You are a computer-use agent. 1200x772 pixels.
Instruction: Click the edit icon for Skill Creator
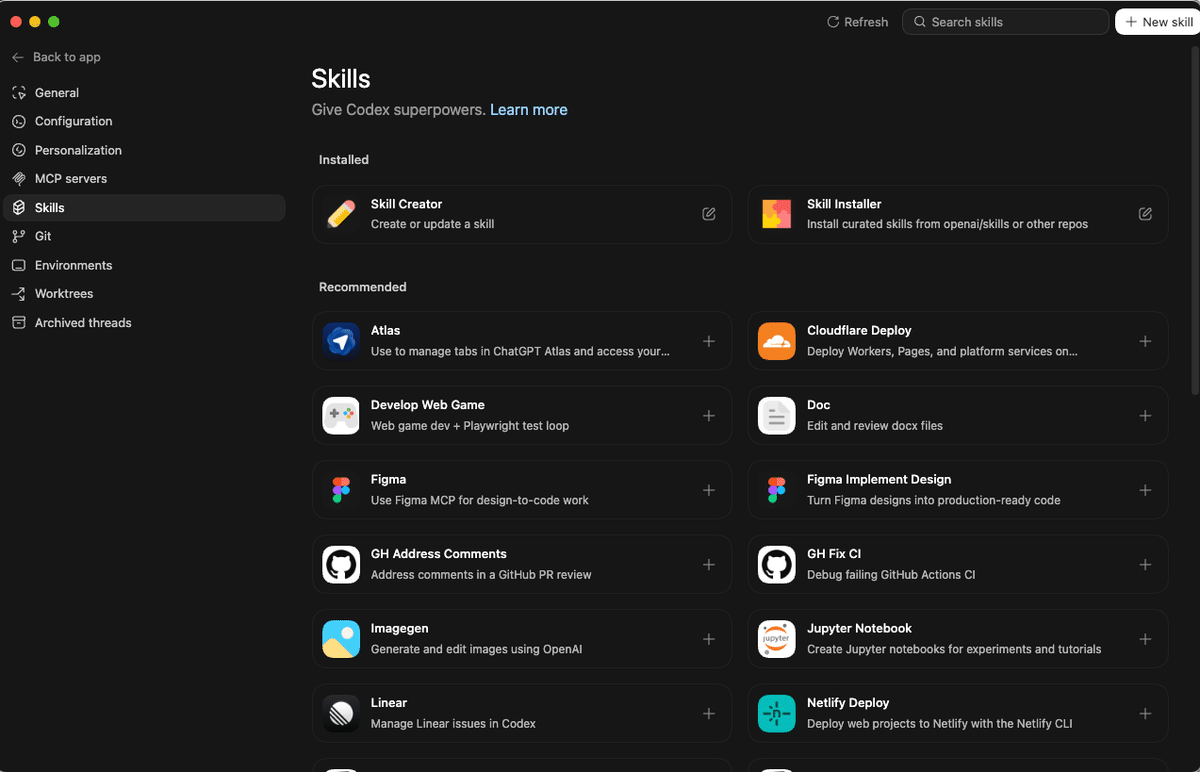pyautogui.click(x=709, y=214)
